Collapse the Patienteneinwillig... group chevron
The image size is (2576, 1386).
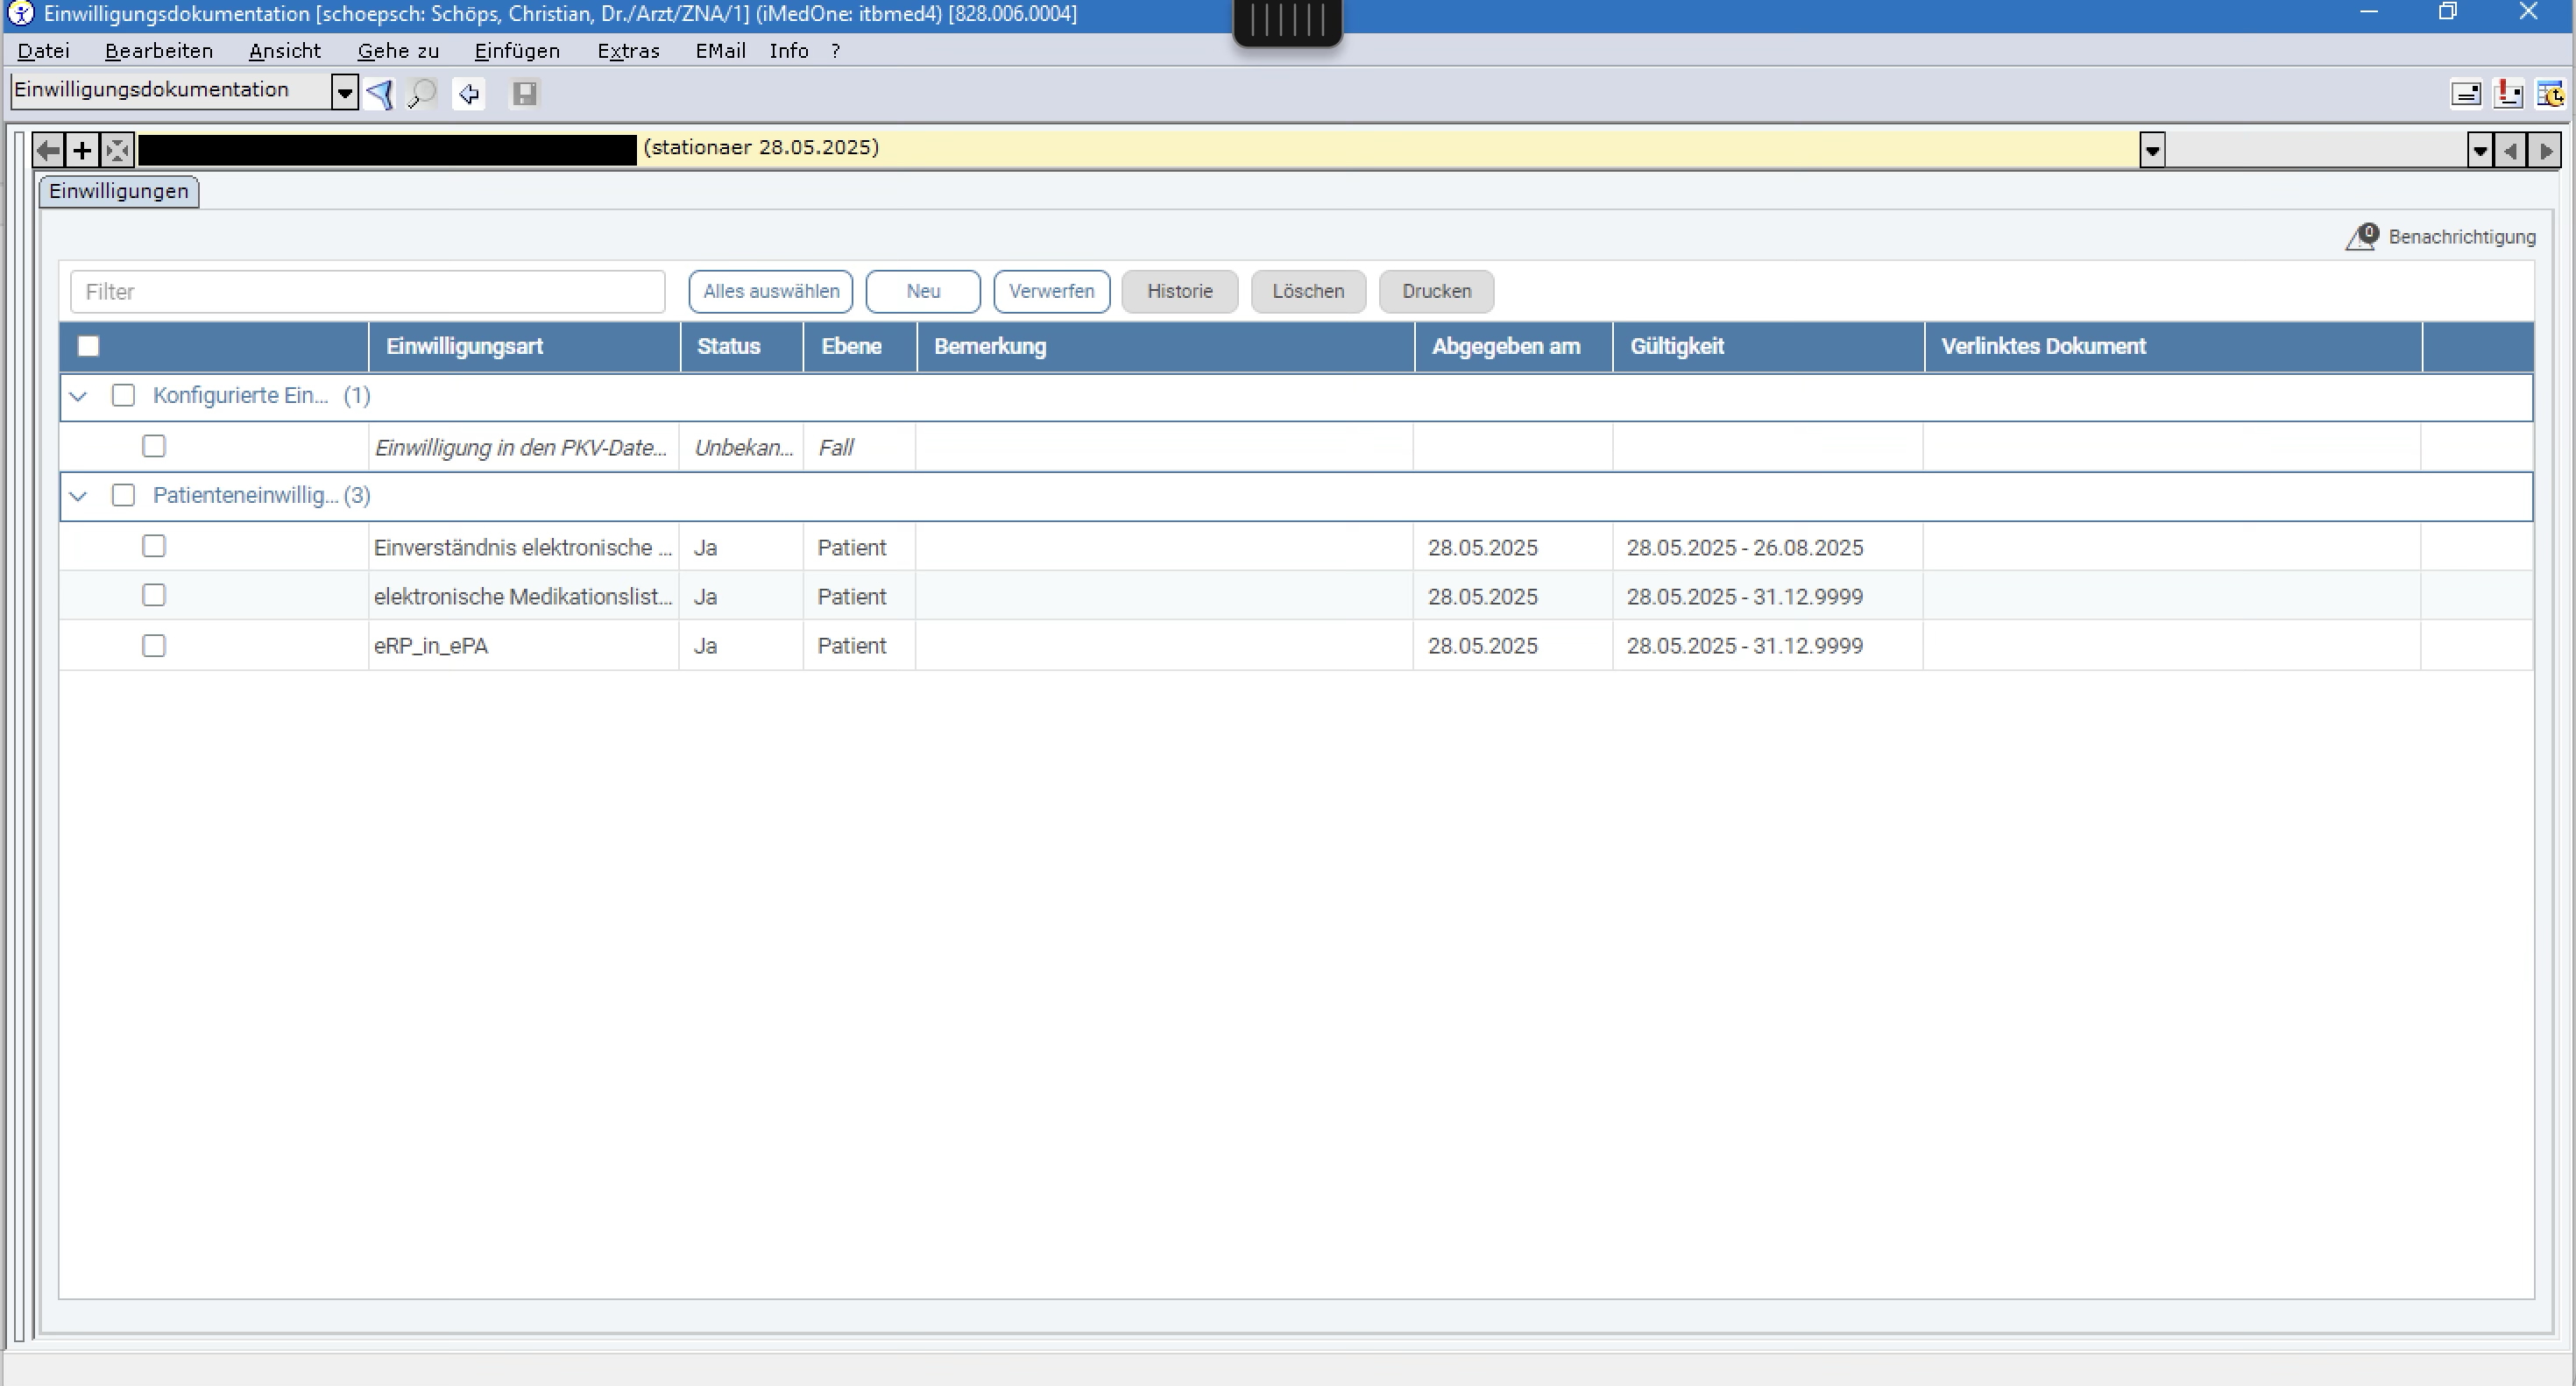[78, 496]
